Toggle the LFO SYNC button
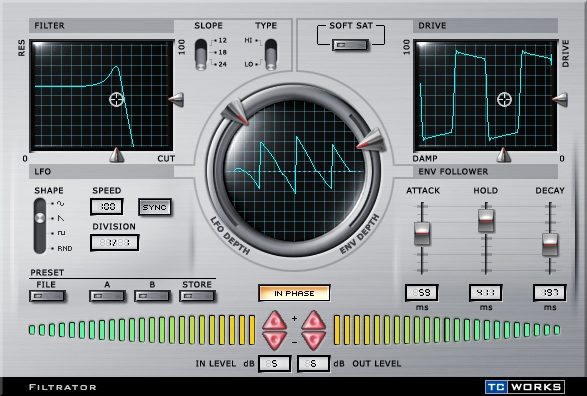Screen dimensions: 587x396 pos(155,207)
